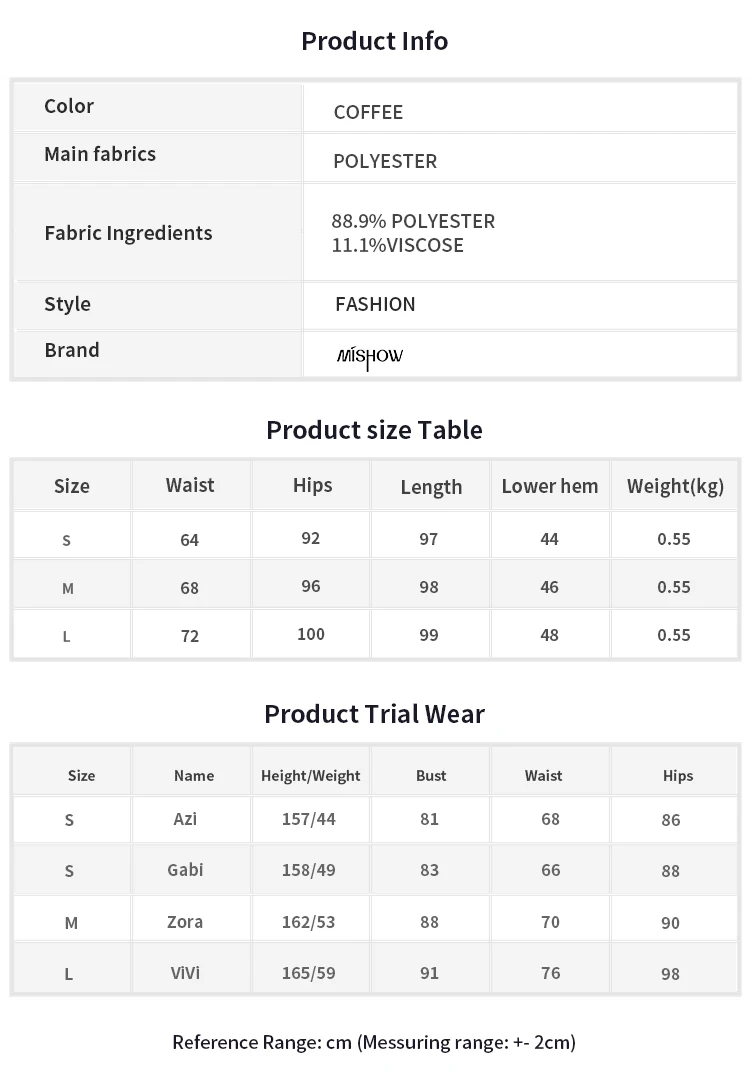The width and height of the screenshot is (750, 1082).
Task: Click the Product size Table heading
Action: 375,431
